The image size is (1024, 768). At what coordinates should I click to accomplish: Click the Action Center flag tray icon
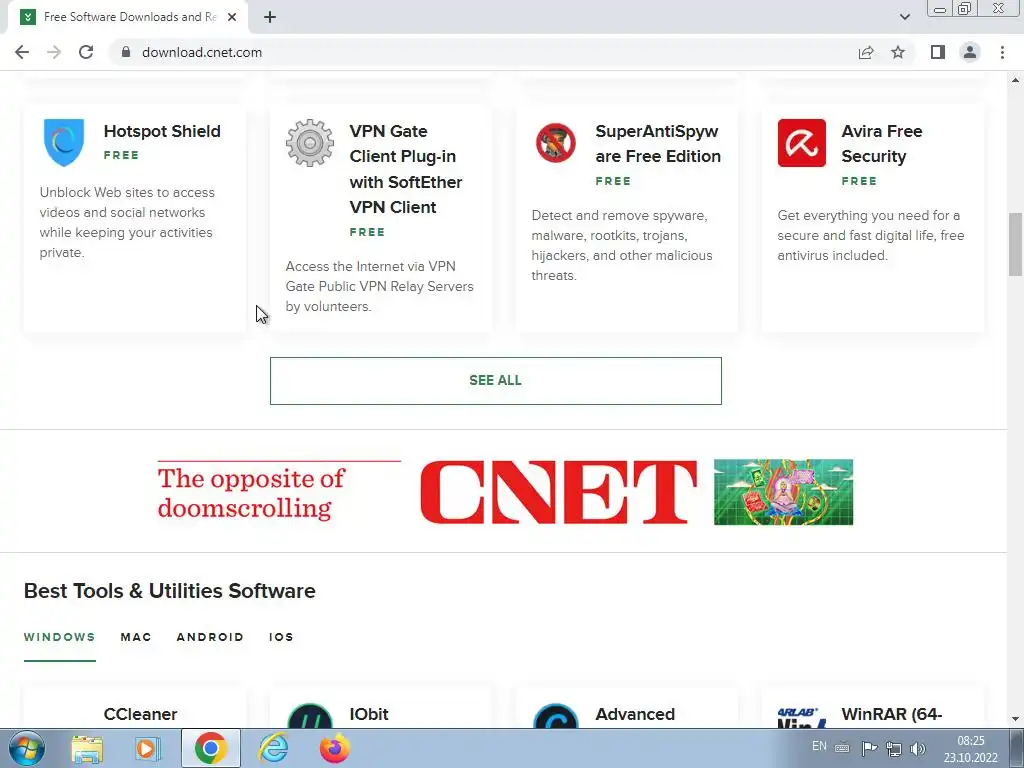[869, 748]
